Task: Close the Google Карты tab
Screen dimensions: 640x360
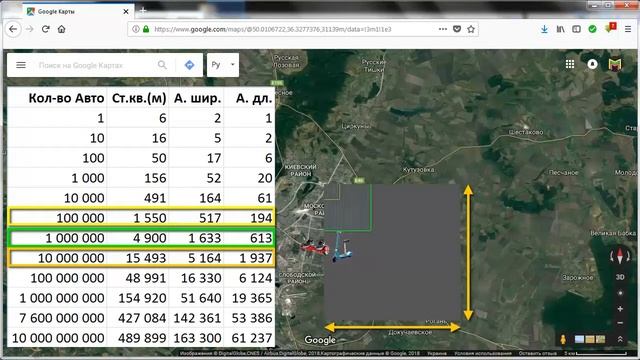Action: tap(126, 11)
